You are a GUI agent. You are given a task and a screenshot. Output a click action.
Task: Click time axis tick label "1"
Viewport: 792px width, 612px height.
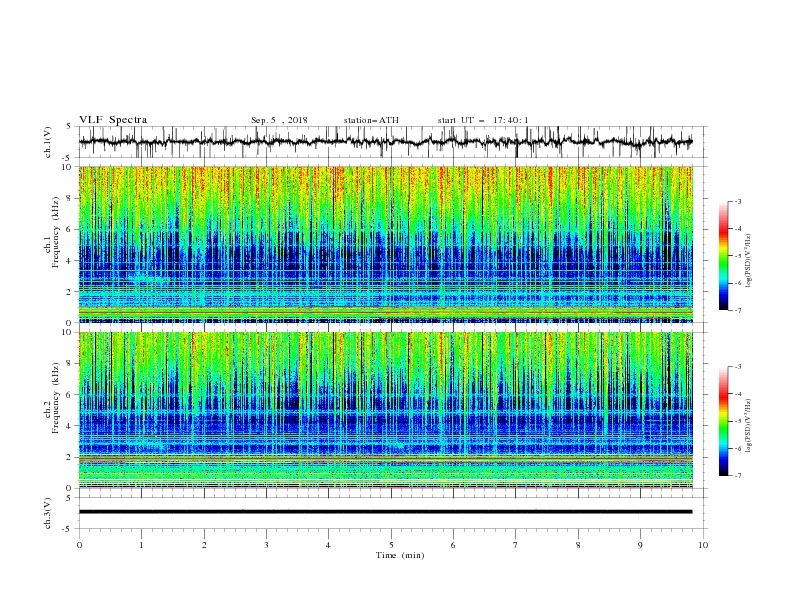pos(141,545)
